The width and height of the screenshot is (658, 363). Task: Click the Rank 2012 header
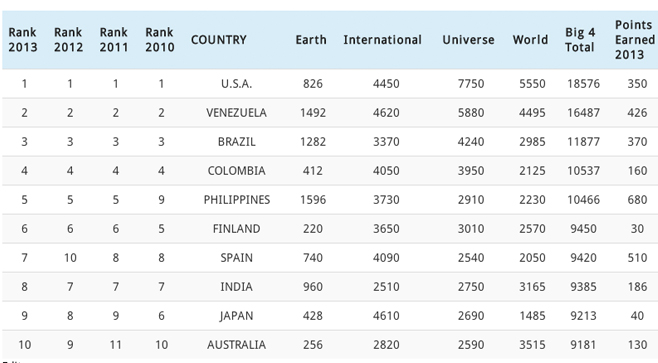point(68,40)
